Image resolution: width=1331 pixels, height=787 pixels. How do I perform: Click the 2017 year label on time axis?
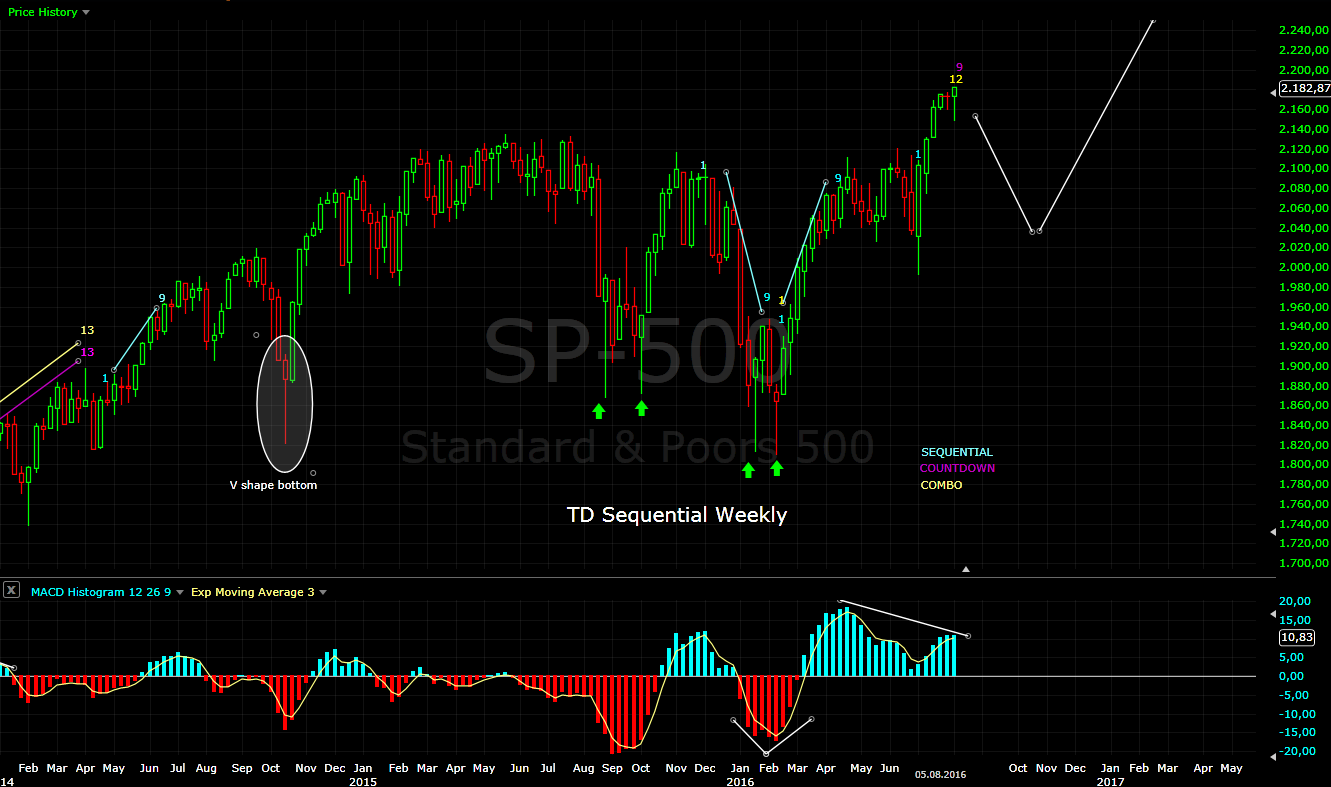click(x=1110, y=782)
